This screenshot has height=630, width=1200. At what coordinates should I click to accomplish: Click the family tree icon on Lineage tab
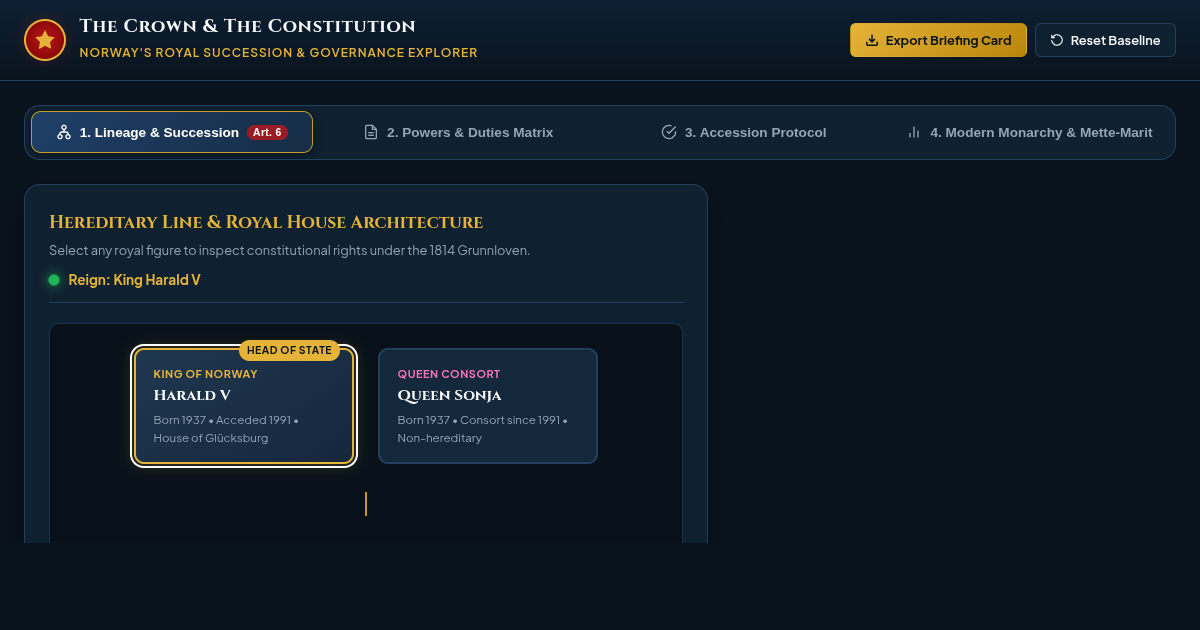pos(64,132)
